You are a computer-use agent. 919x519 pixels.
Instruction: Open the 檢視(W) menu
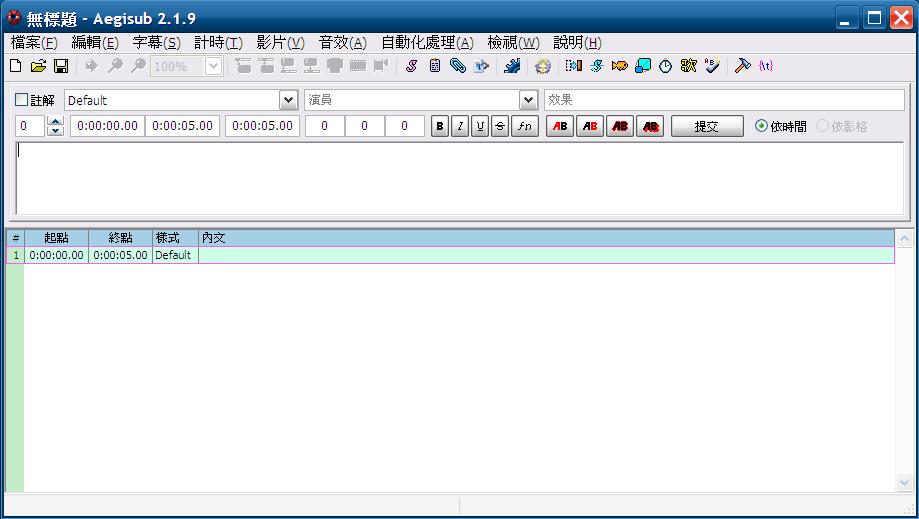513,43
